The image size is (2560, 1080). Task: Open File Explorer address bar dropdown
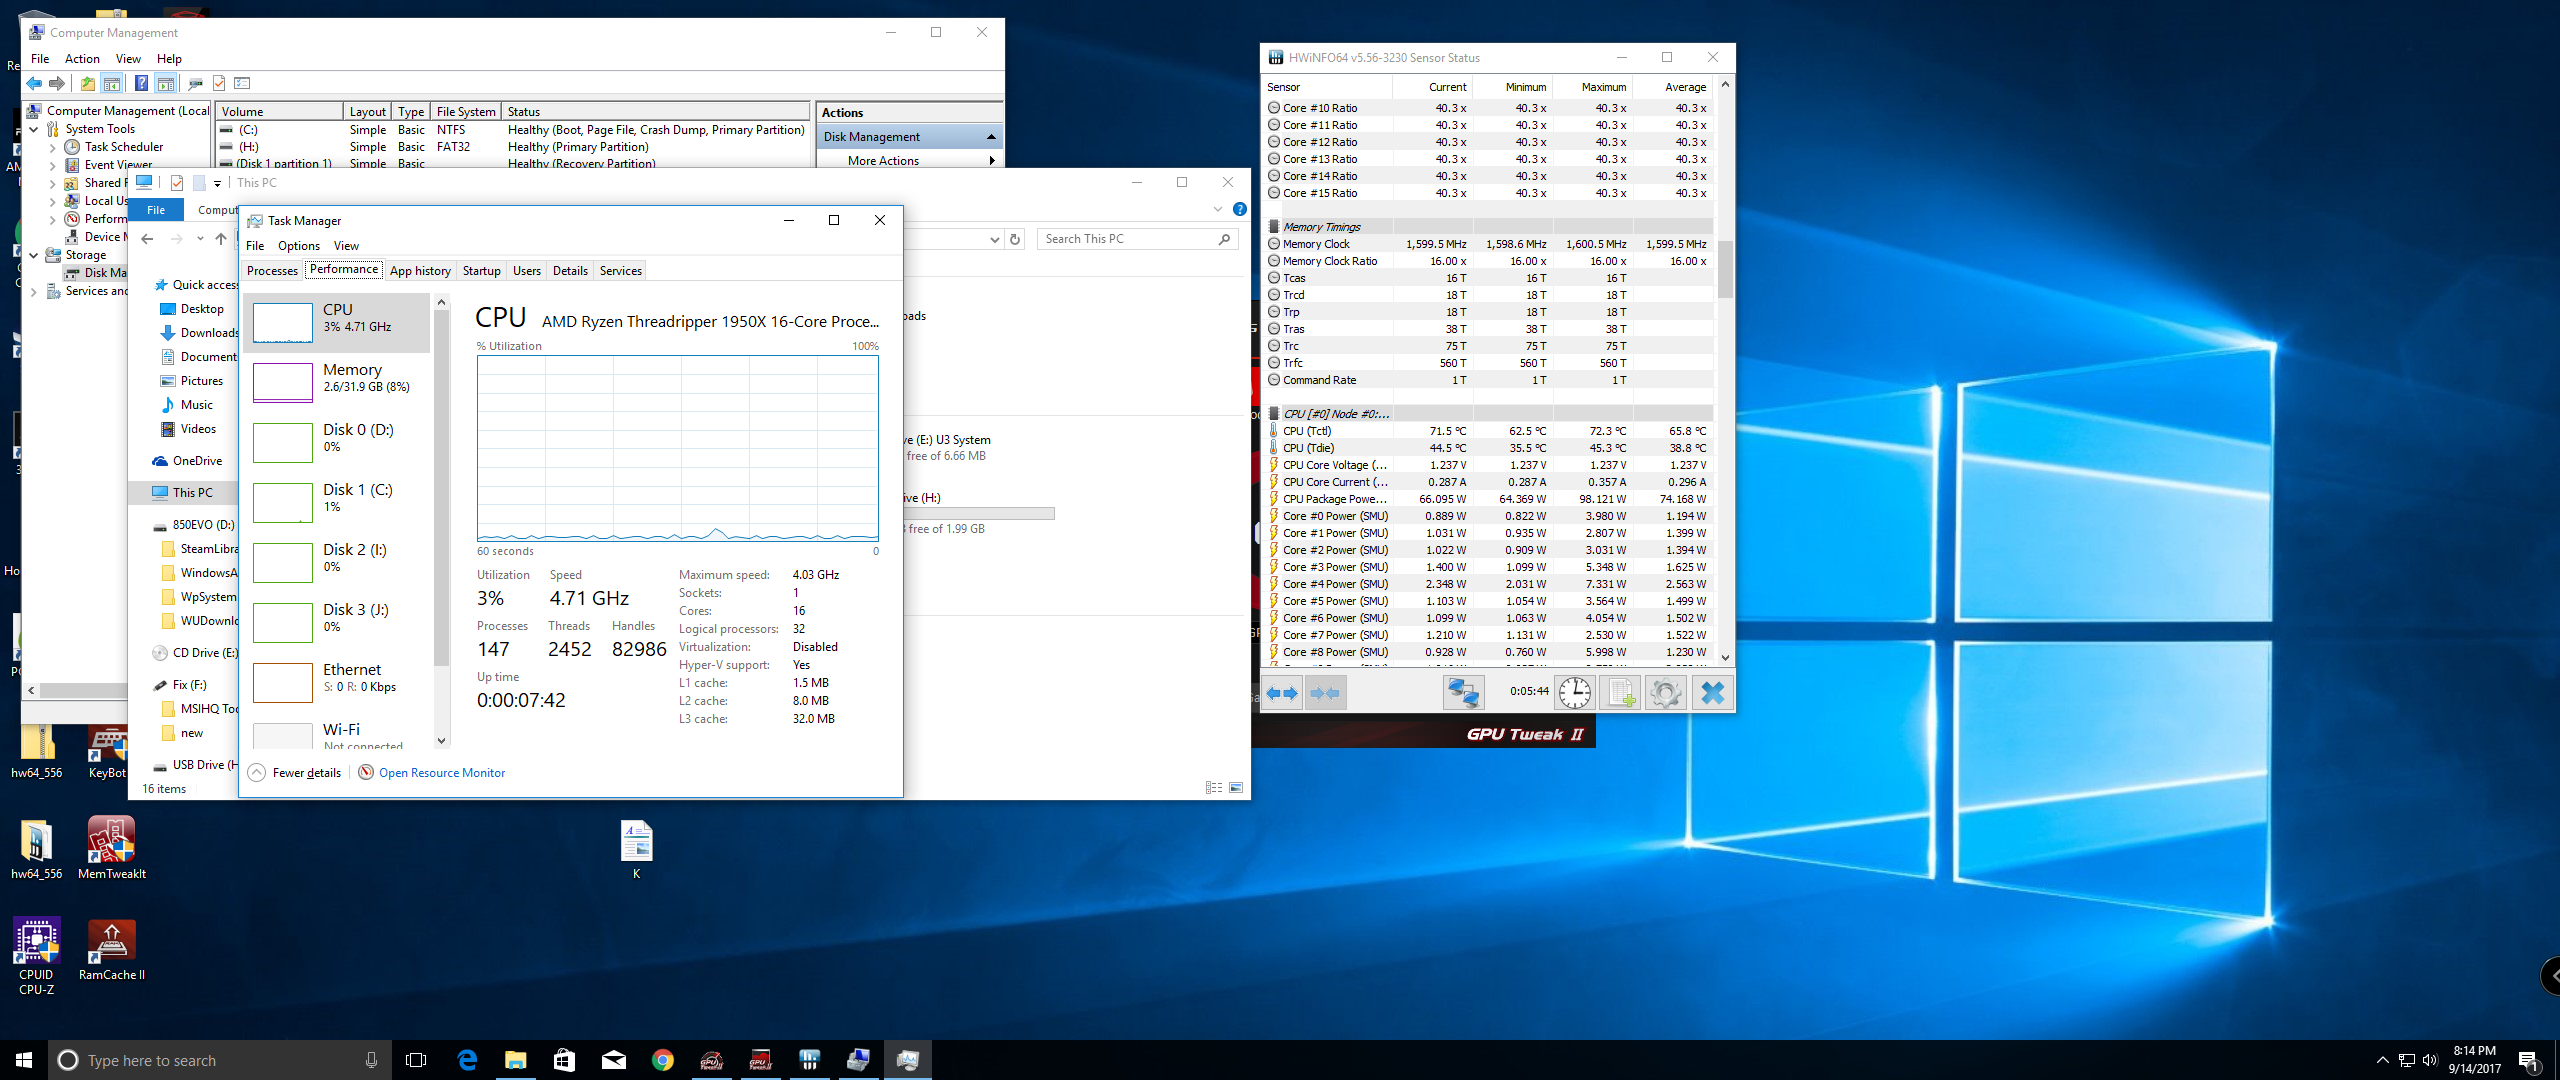[994, 239]
